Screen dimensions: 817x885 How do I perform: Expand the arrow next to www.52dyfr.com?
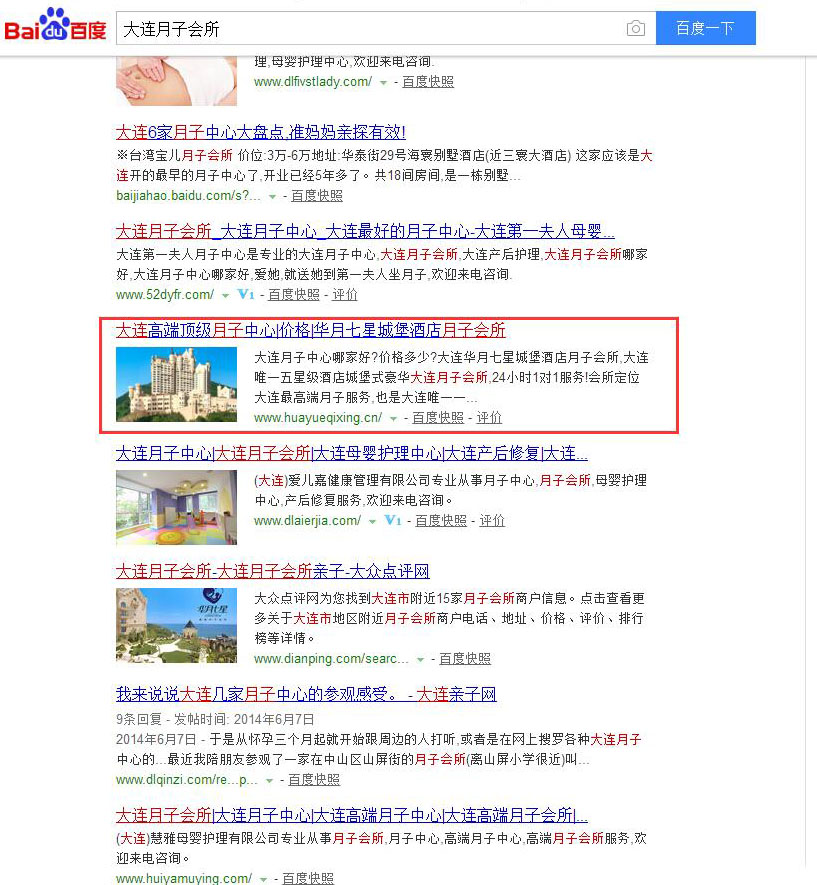[x=225, y=295]
